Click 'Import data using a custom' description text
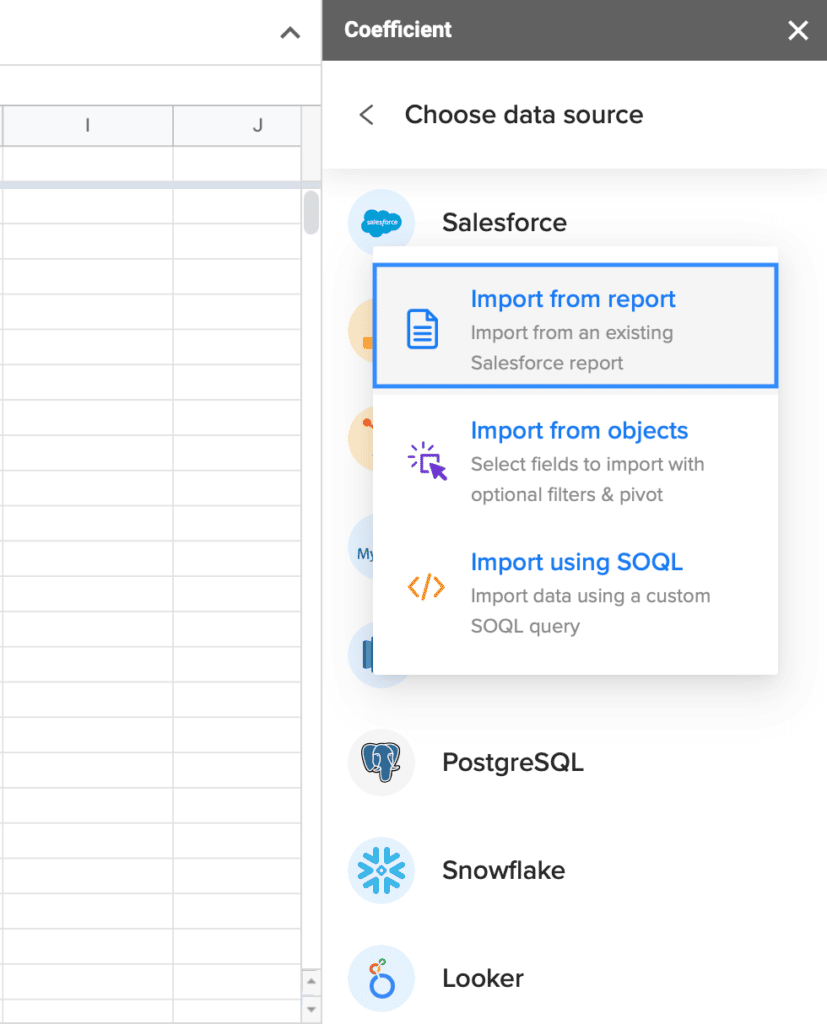The width and height of the screenshot is (827, 1024). coord(591,596)
